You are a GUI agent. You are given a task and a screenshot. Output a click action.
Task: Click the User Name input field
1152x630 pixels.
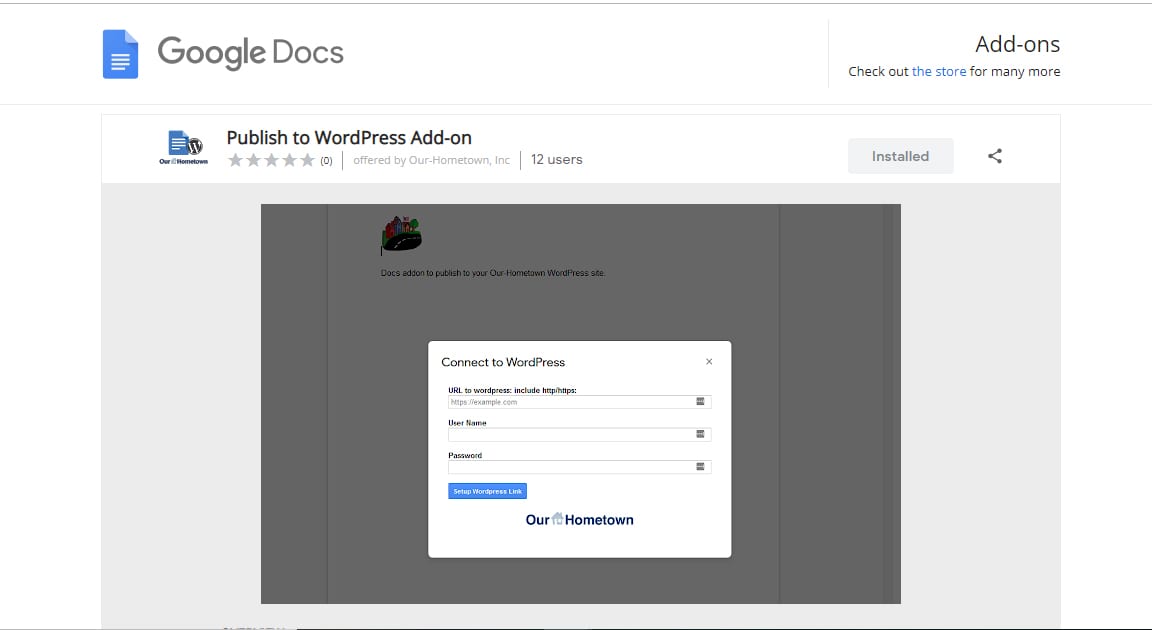pyautogui.click(x=580, y=434)
